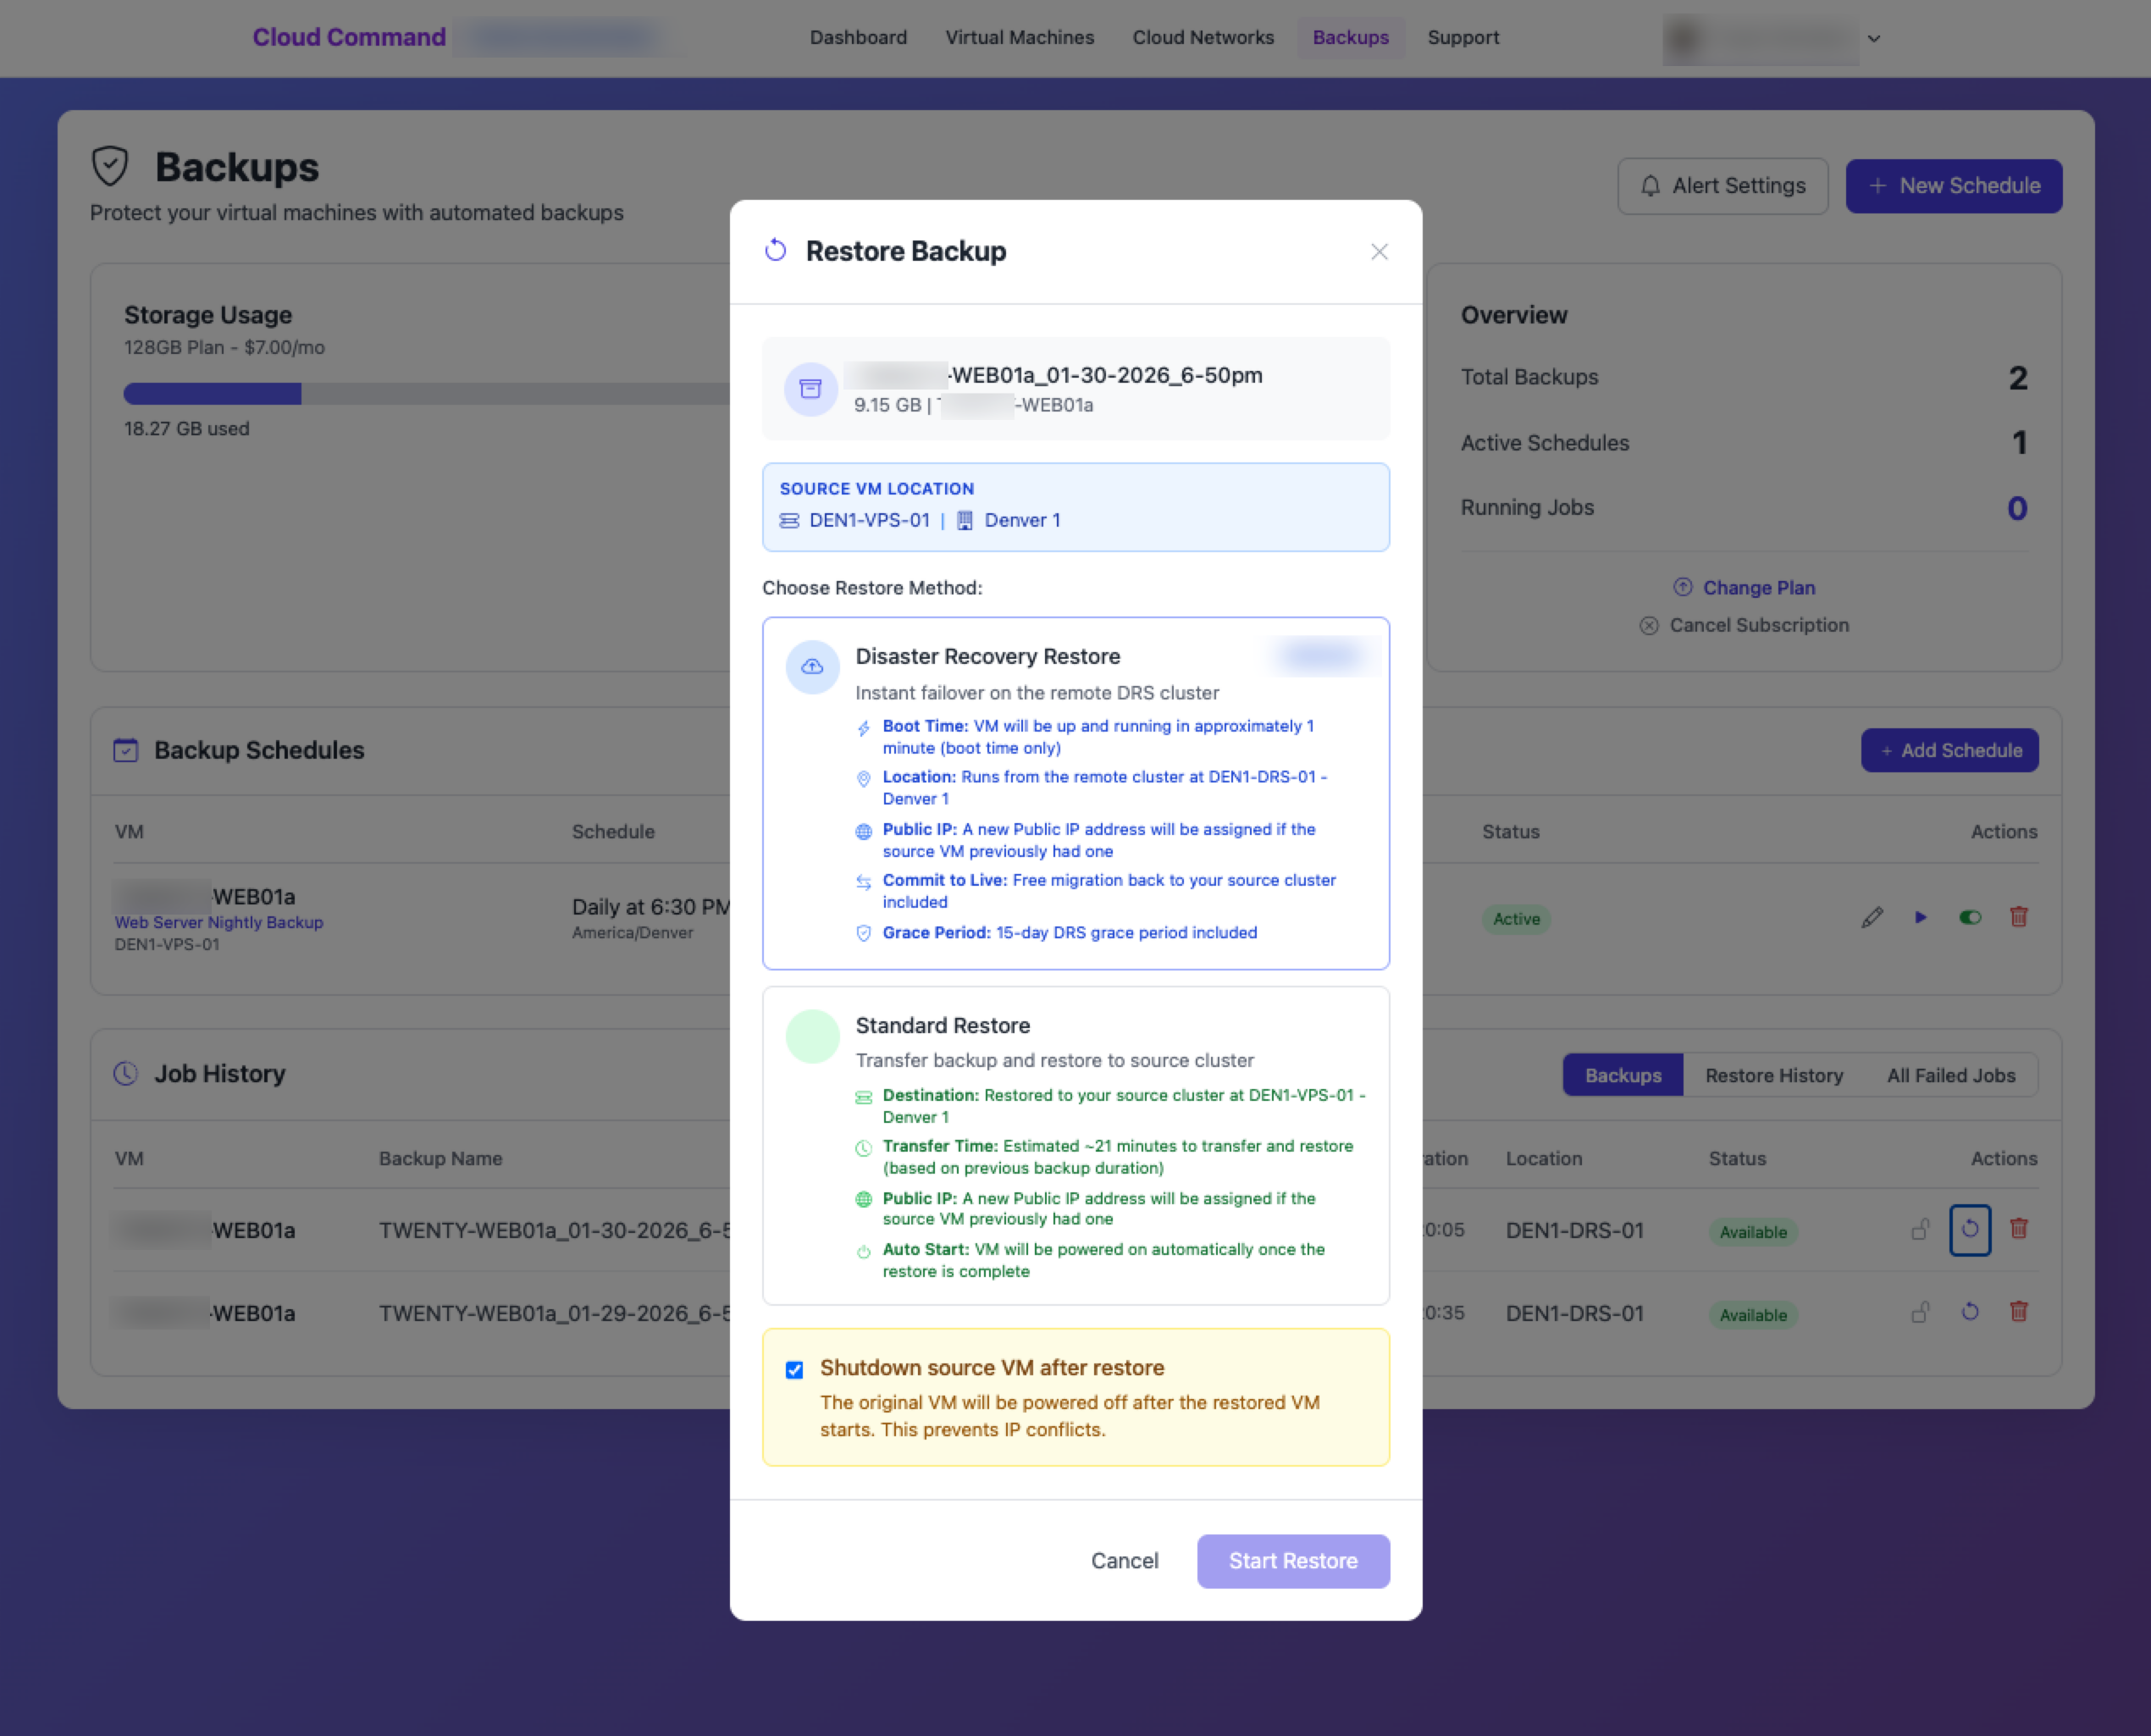Run the nightly backup schedule now
The width and height of the screenshot is (2151, 1736).
pyautogui.click(x=1920, y=917)
